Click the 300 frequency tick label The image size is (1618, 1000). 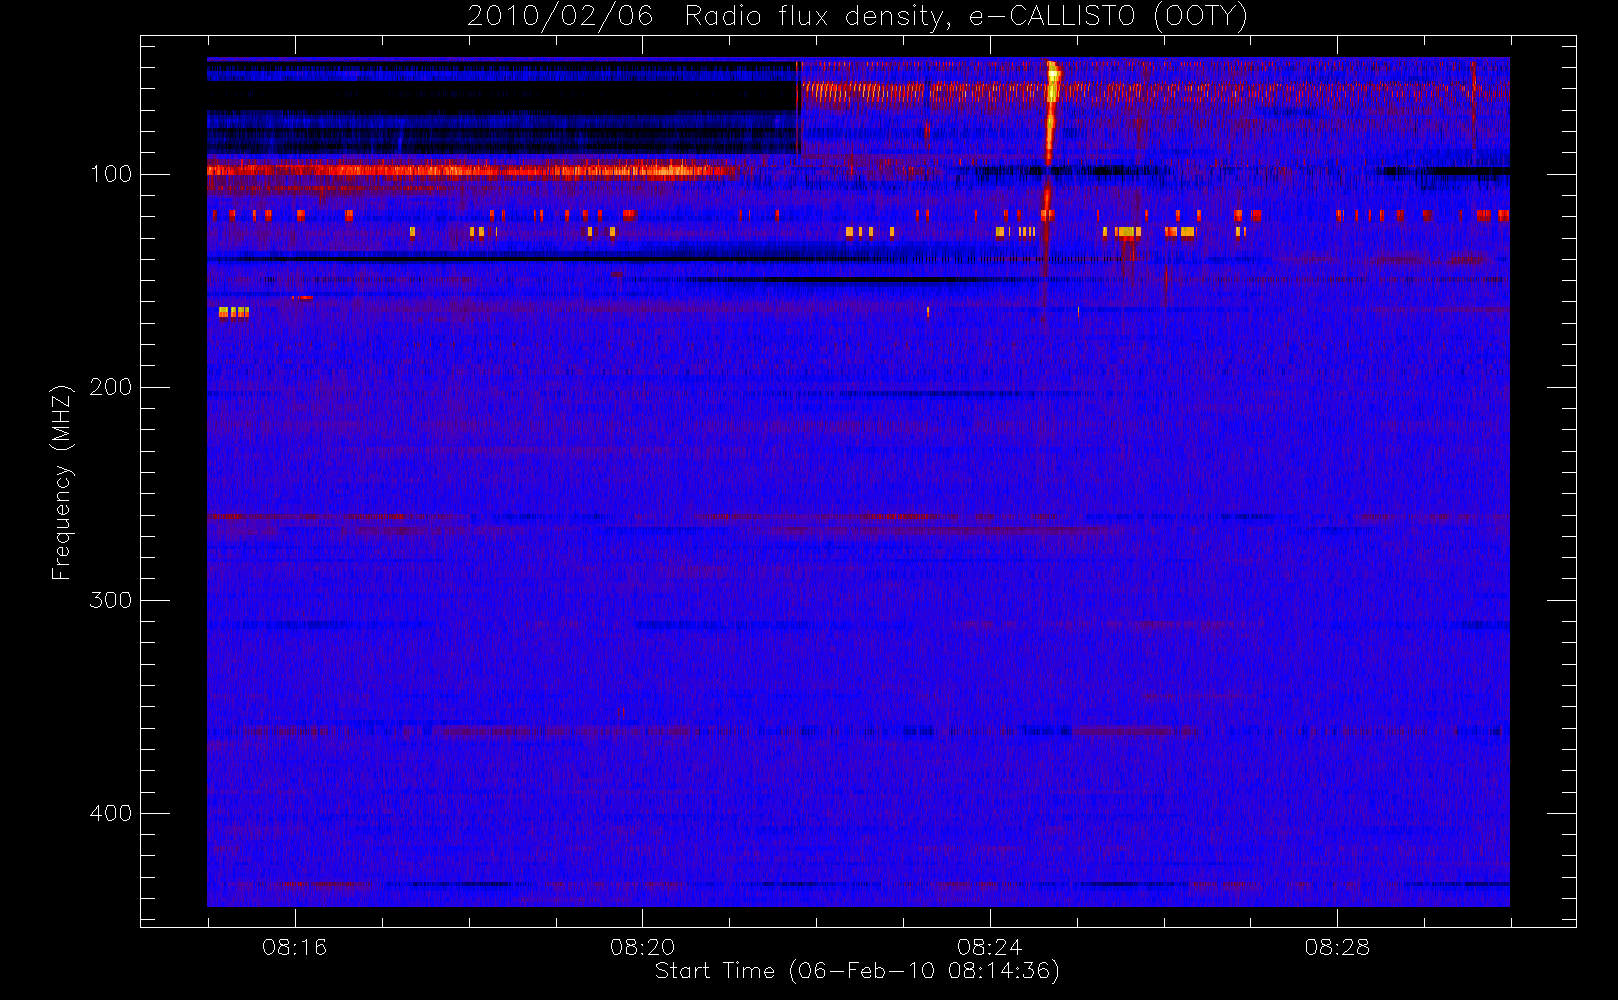coord(111,600)
